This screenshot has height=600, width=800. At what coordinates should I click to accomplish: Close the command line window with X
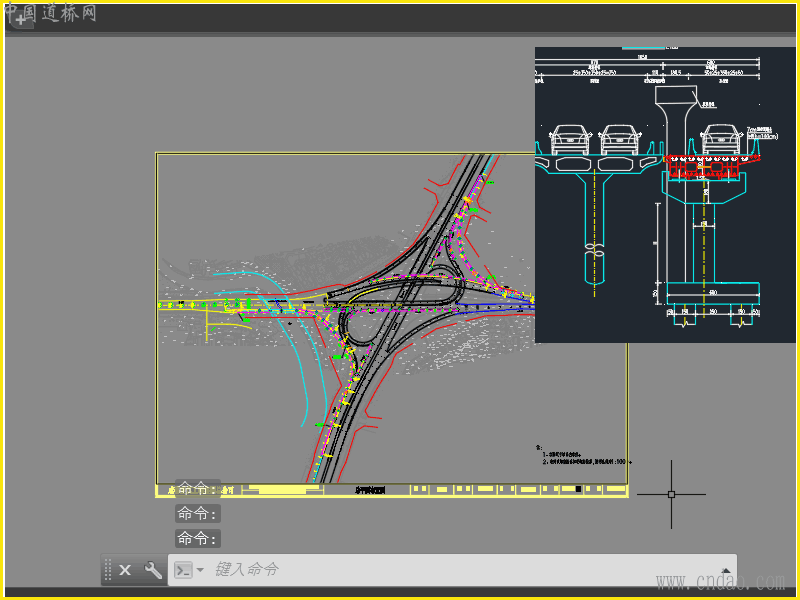[125, 570]
